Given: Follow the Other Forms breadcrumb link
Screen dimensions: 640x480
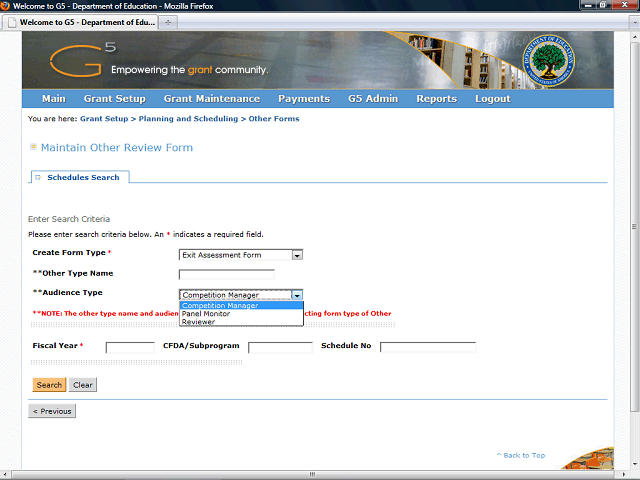Looking at the screenshot, I should pos(274,119).
